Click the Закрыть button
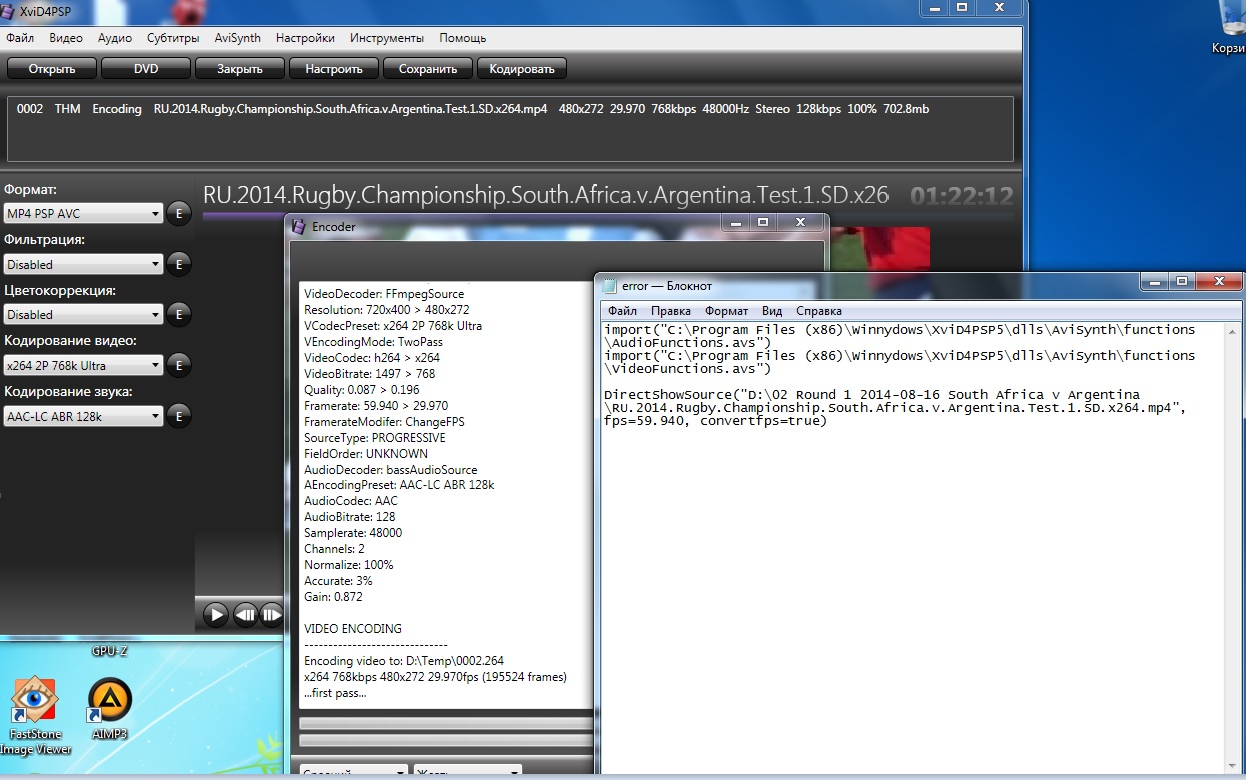1246x780 pixels. pyautogui.click(x=240, y=69)
